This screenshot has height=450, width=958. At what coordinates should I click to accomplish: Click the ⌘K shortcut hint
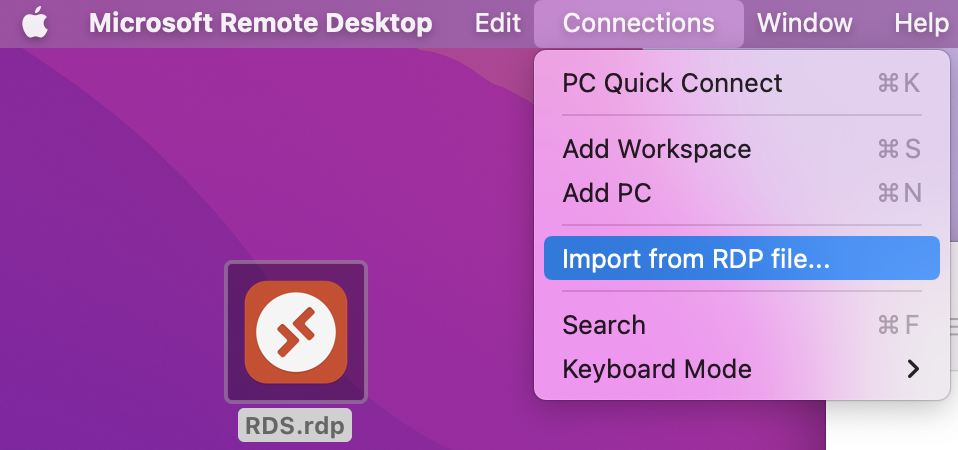tap(898, 83)
